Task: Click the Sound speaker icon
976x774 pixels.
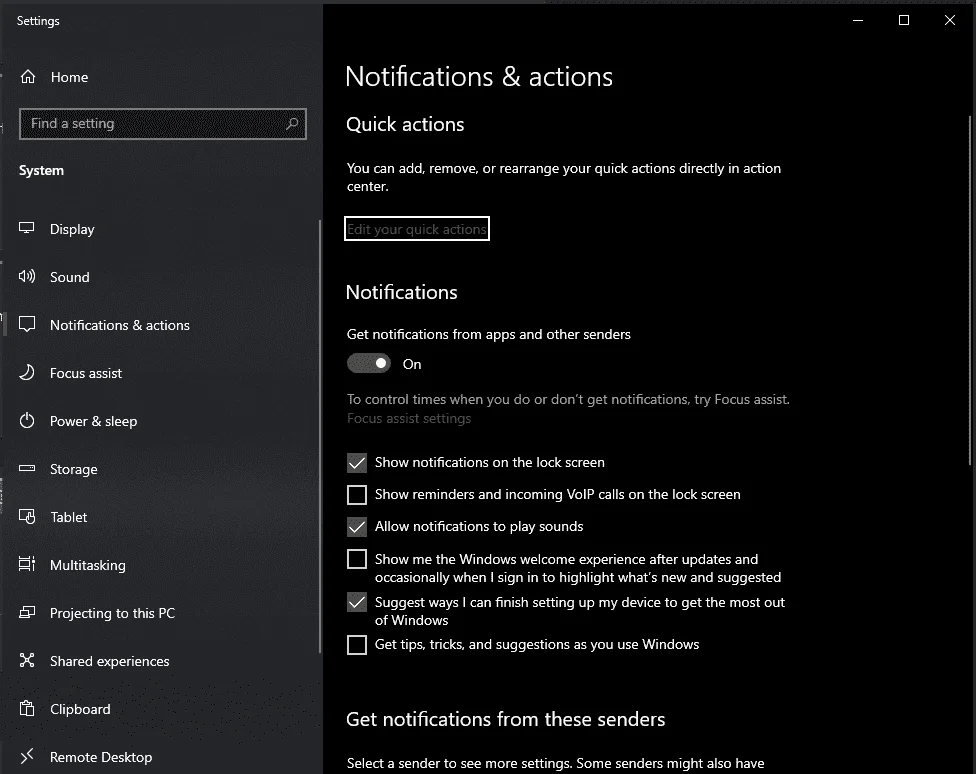Action: 27,276
